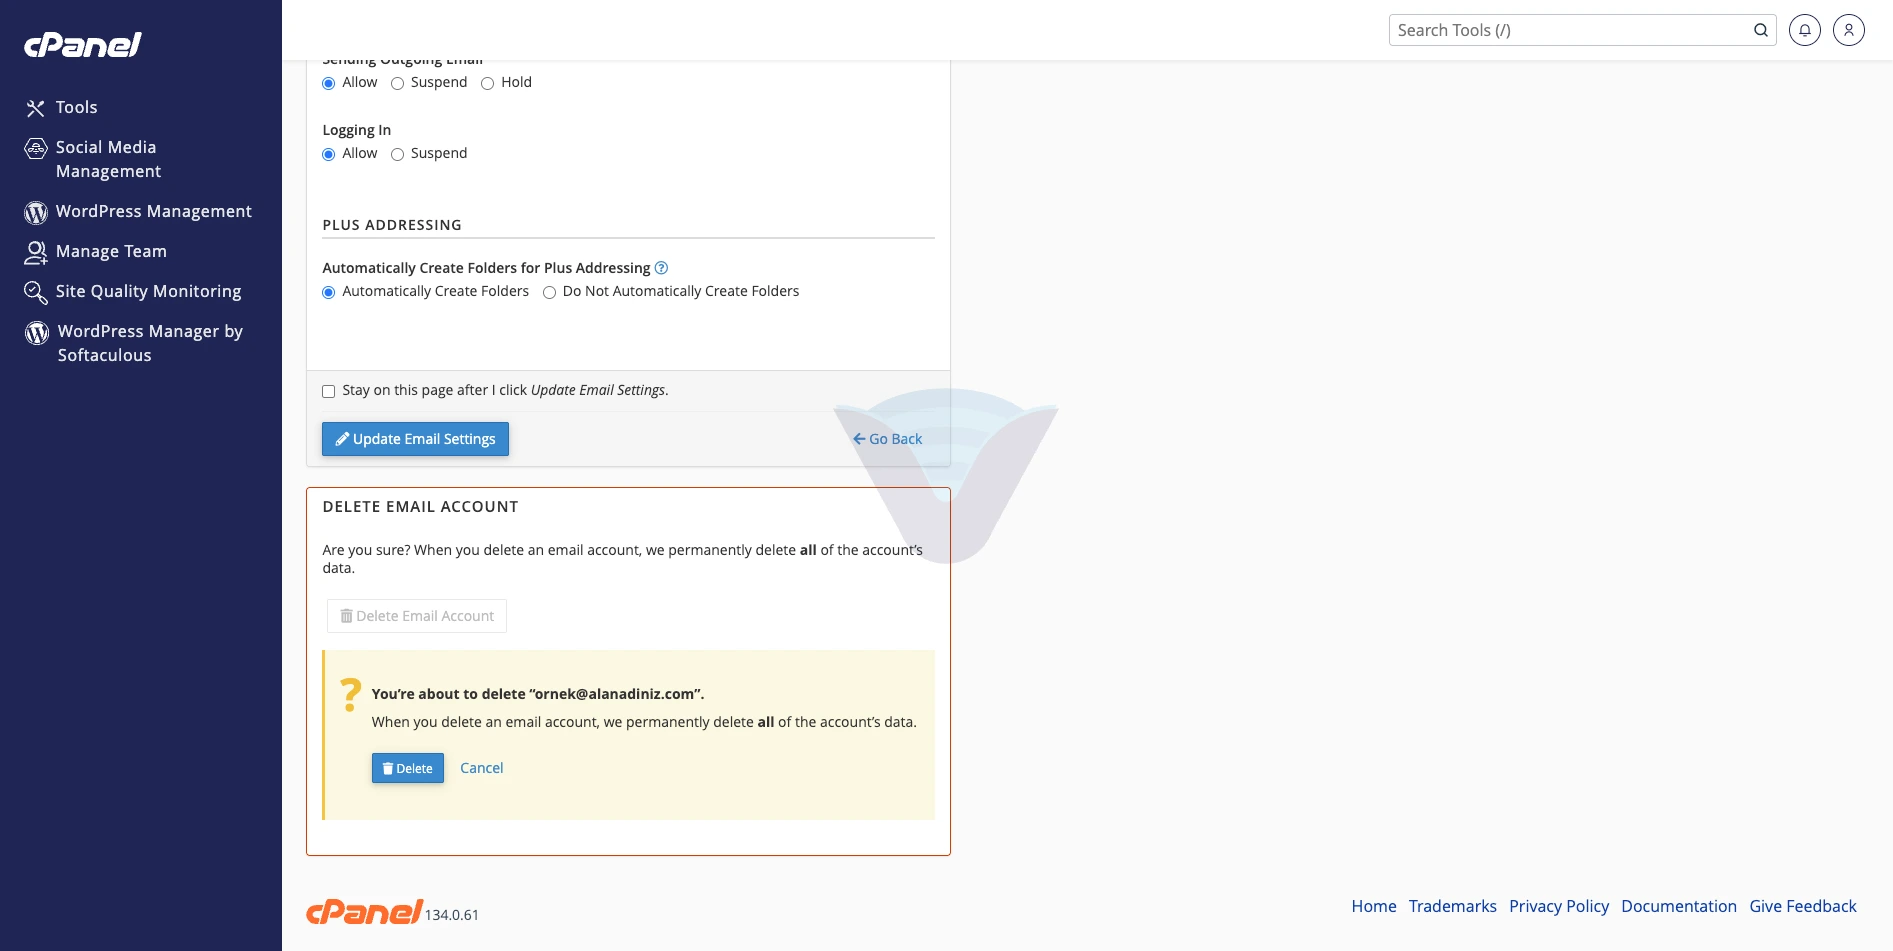The width and height of the screenshot is (1893, 951).
Task: Choose Do Not Automatically Create Folders
Action: [549, 292]
